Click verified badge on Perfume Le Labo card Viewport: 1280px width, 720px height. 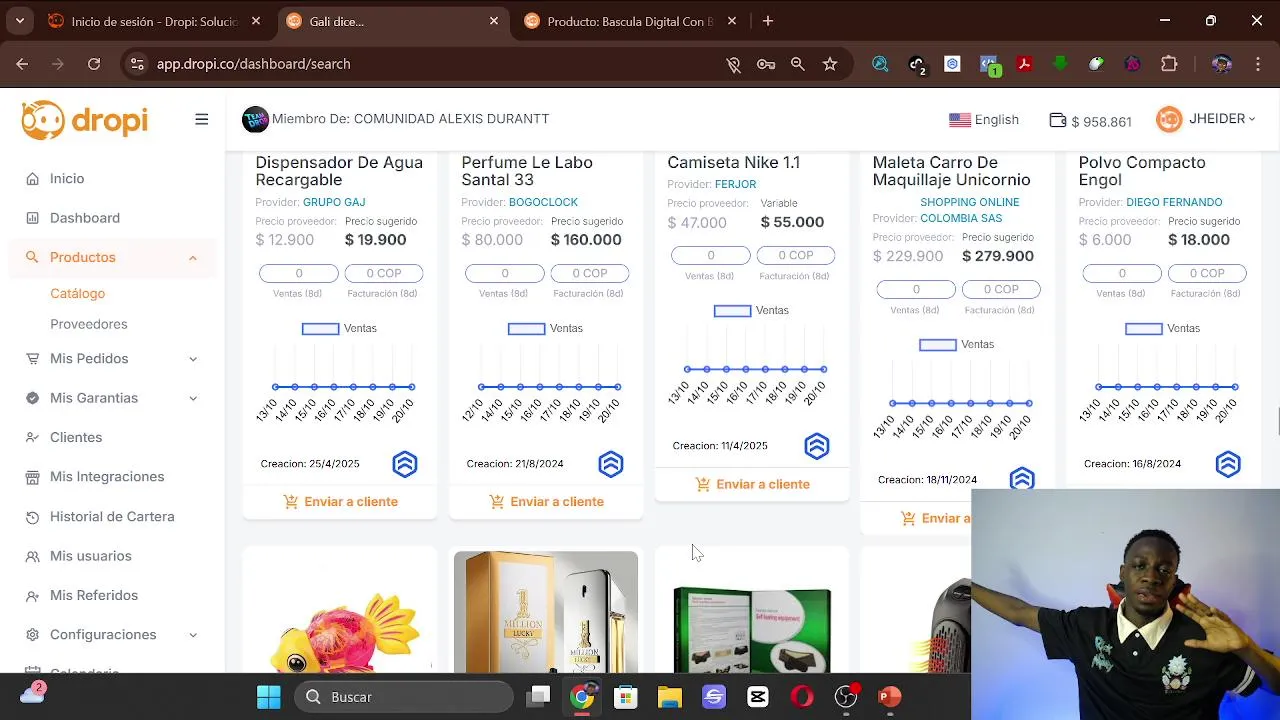(x=611, y=464)
